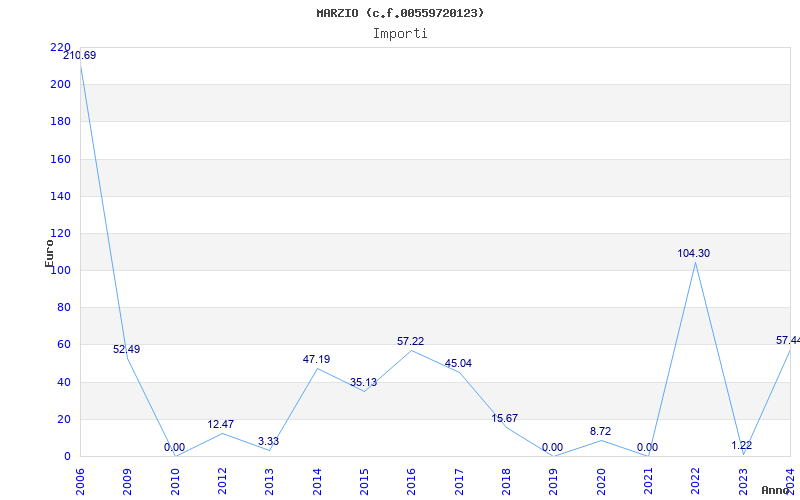Select the 210.69 data label
The image size is (800, 500).
pos(80,56)
